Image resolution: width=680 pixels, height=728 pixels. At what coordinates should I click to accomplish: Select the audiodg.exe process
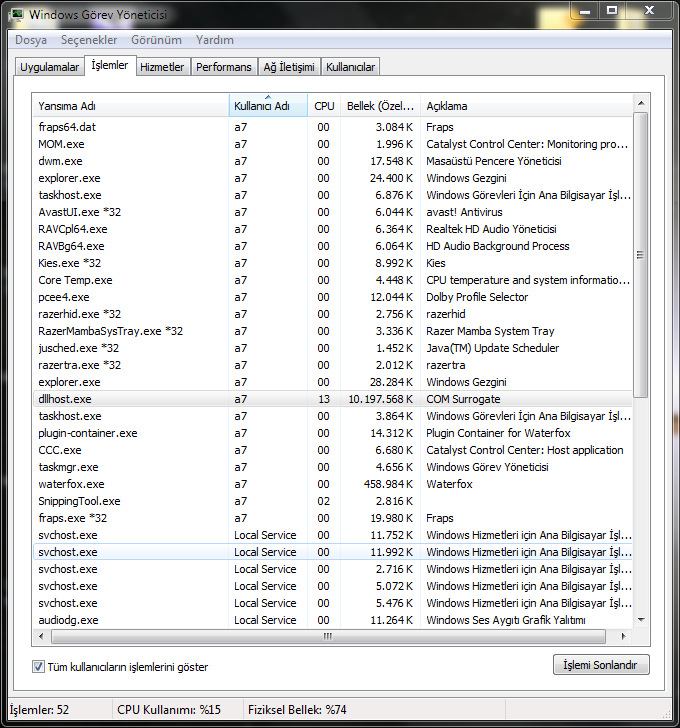coord(332,620)
